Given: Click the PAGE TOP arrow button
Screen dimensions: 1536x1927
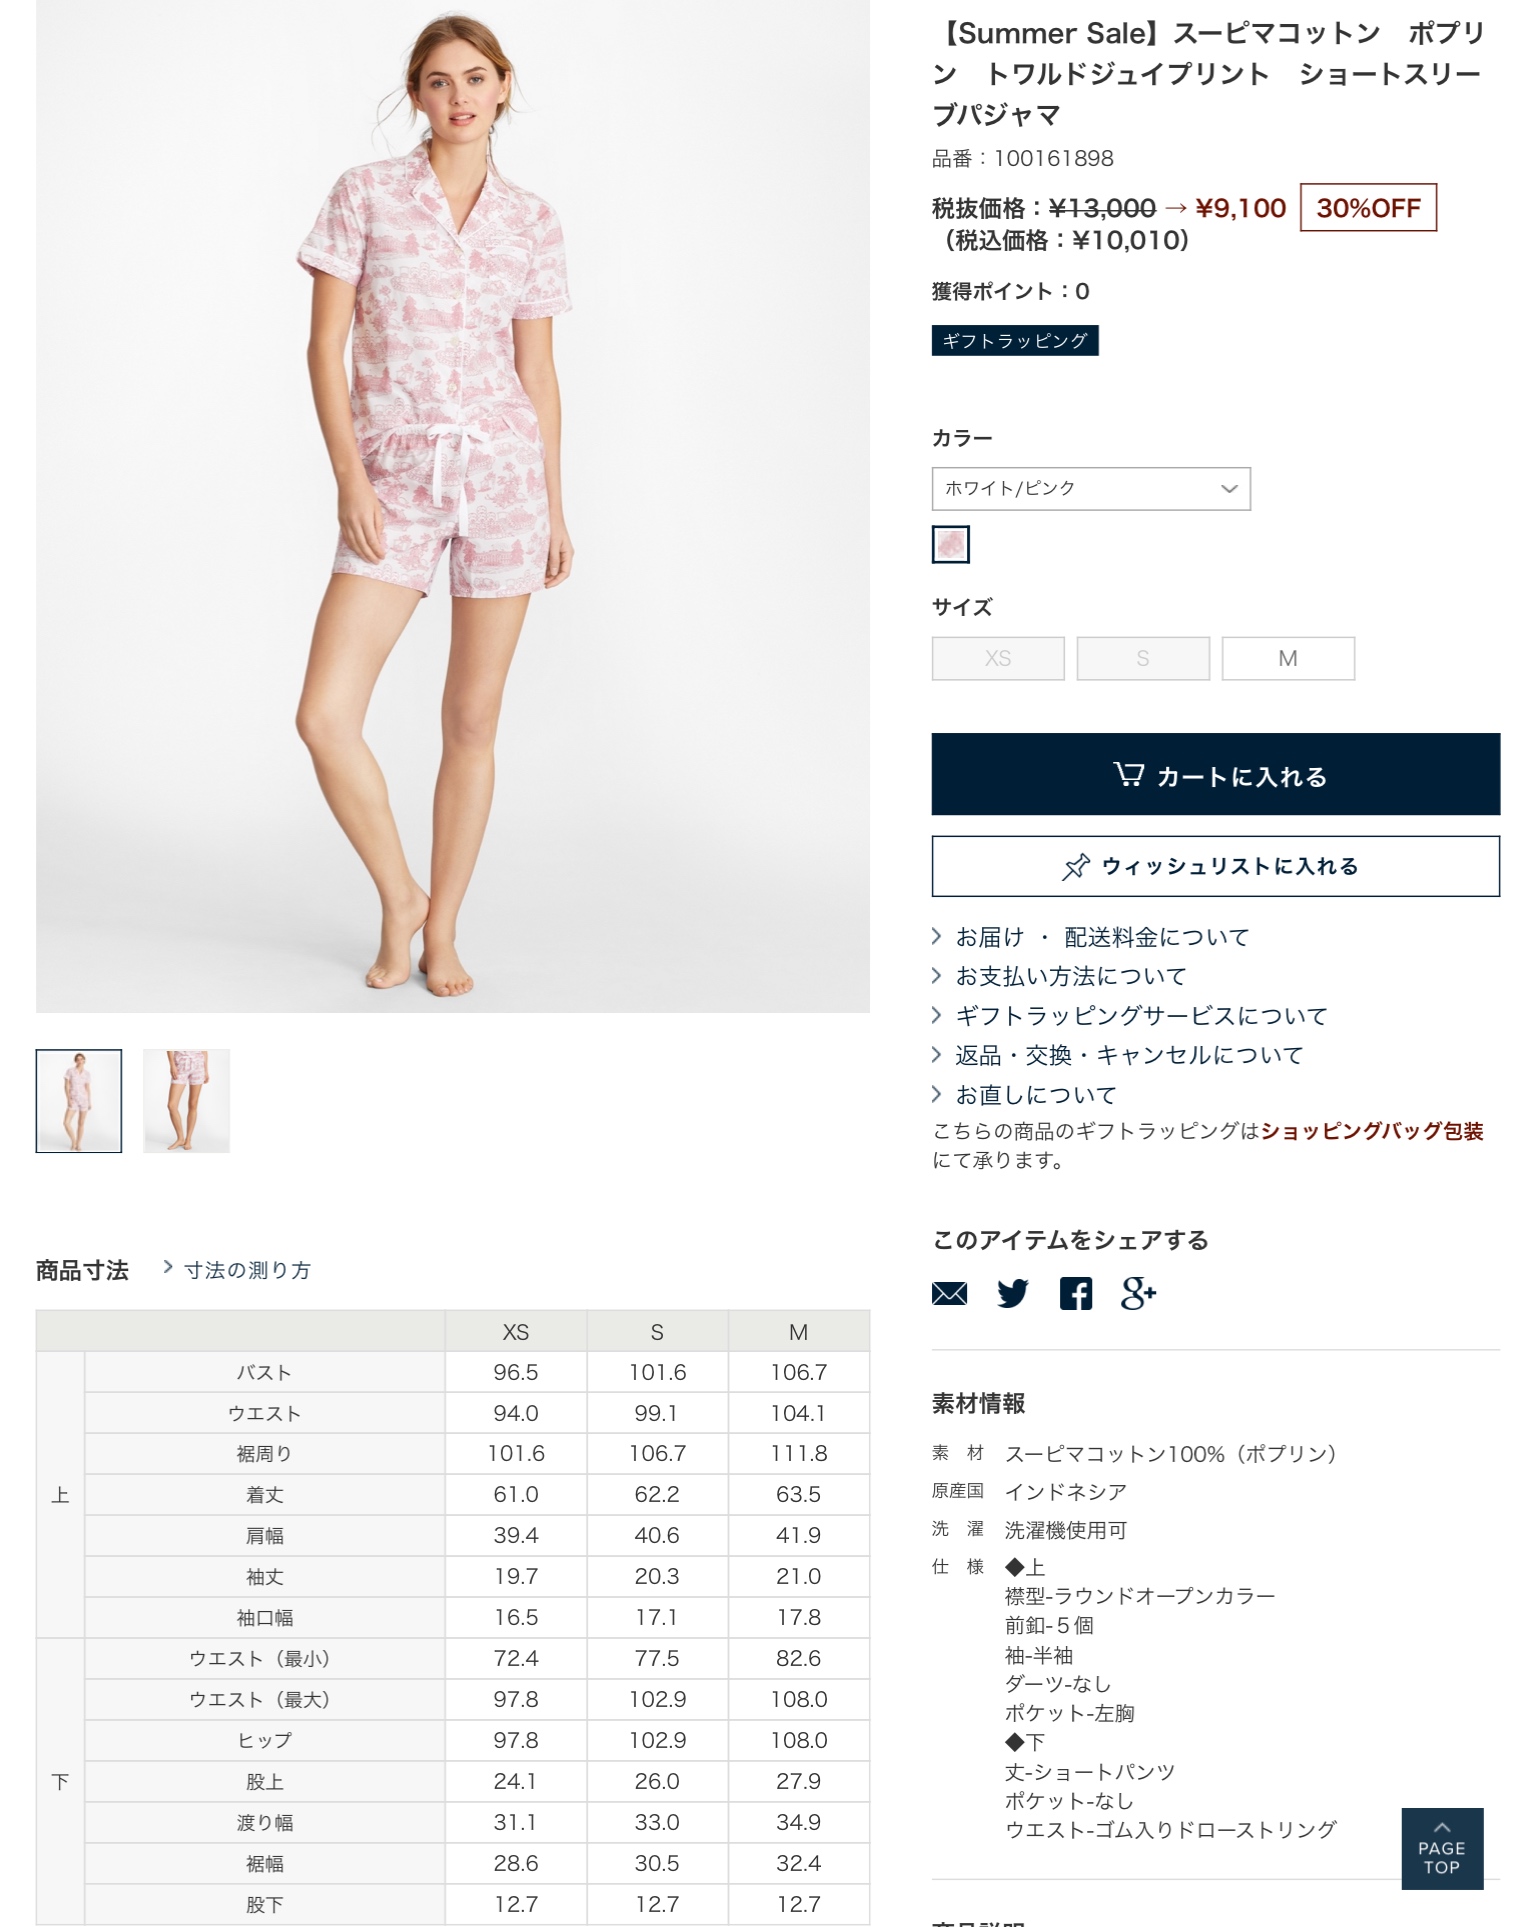Looking at the screenshot, I should point(1442,1848).
